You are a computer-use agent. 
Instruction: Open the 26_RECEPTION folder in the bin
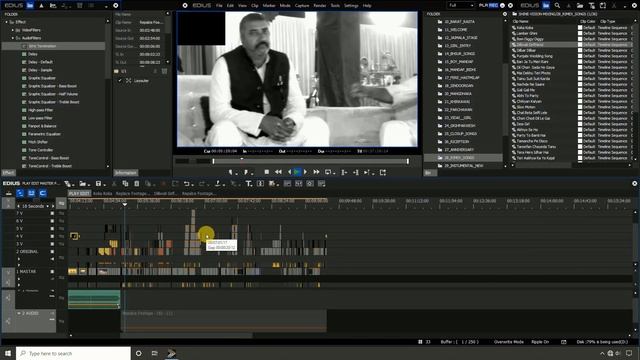click(x=456, y=142)
